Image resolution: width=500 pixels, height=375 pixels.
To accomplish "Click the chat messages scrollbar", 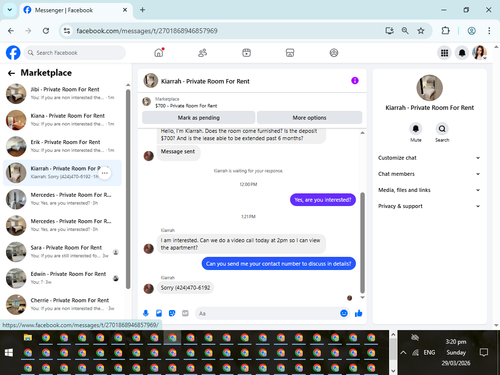I will coord(362,242).
